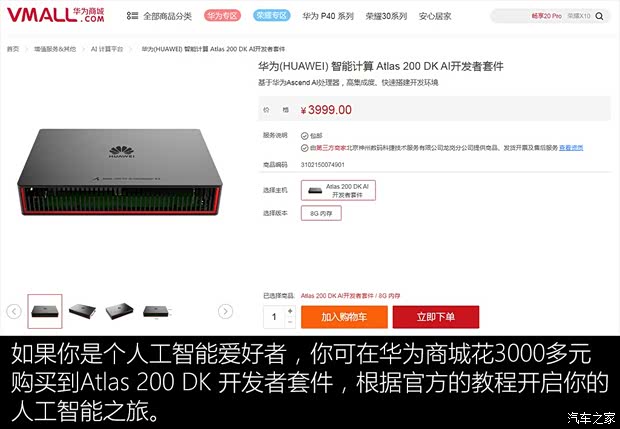Open the 荣耀专区 tab
Image resolution: width=620 pixels, height=429 pixels.
tap(272, 16)
